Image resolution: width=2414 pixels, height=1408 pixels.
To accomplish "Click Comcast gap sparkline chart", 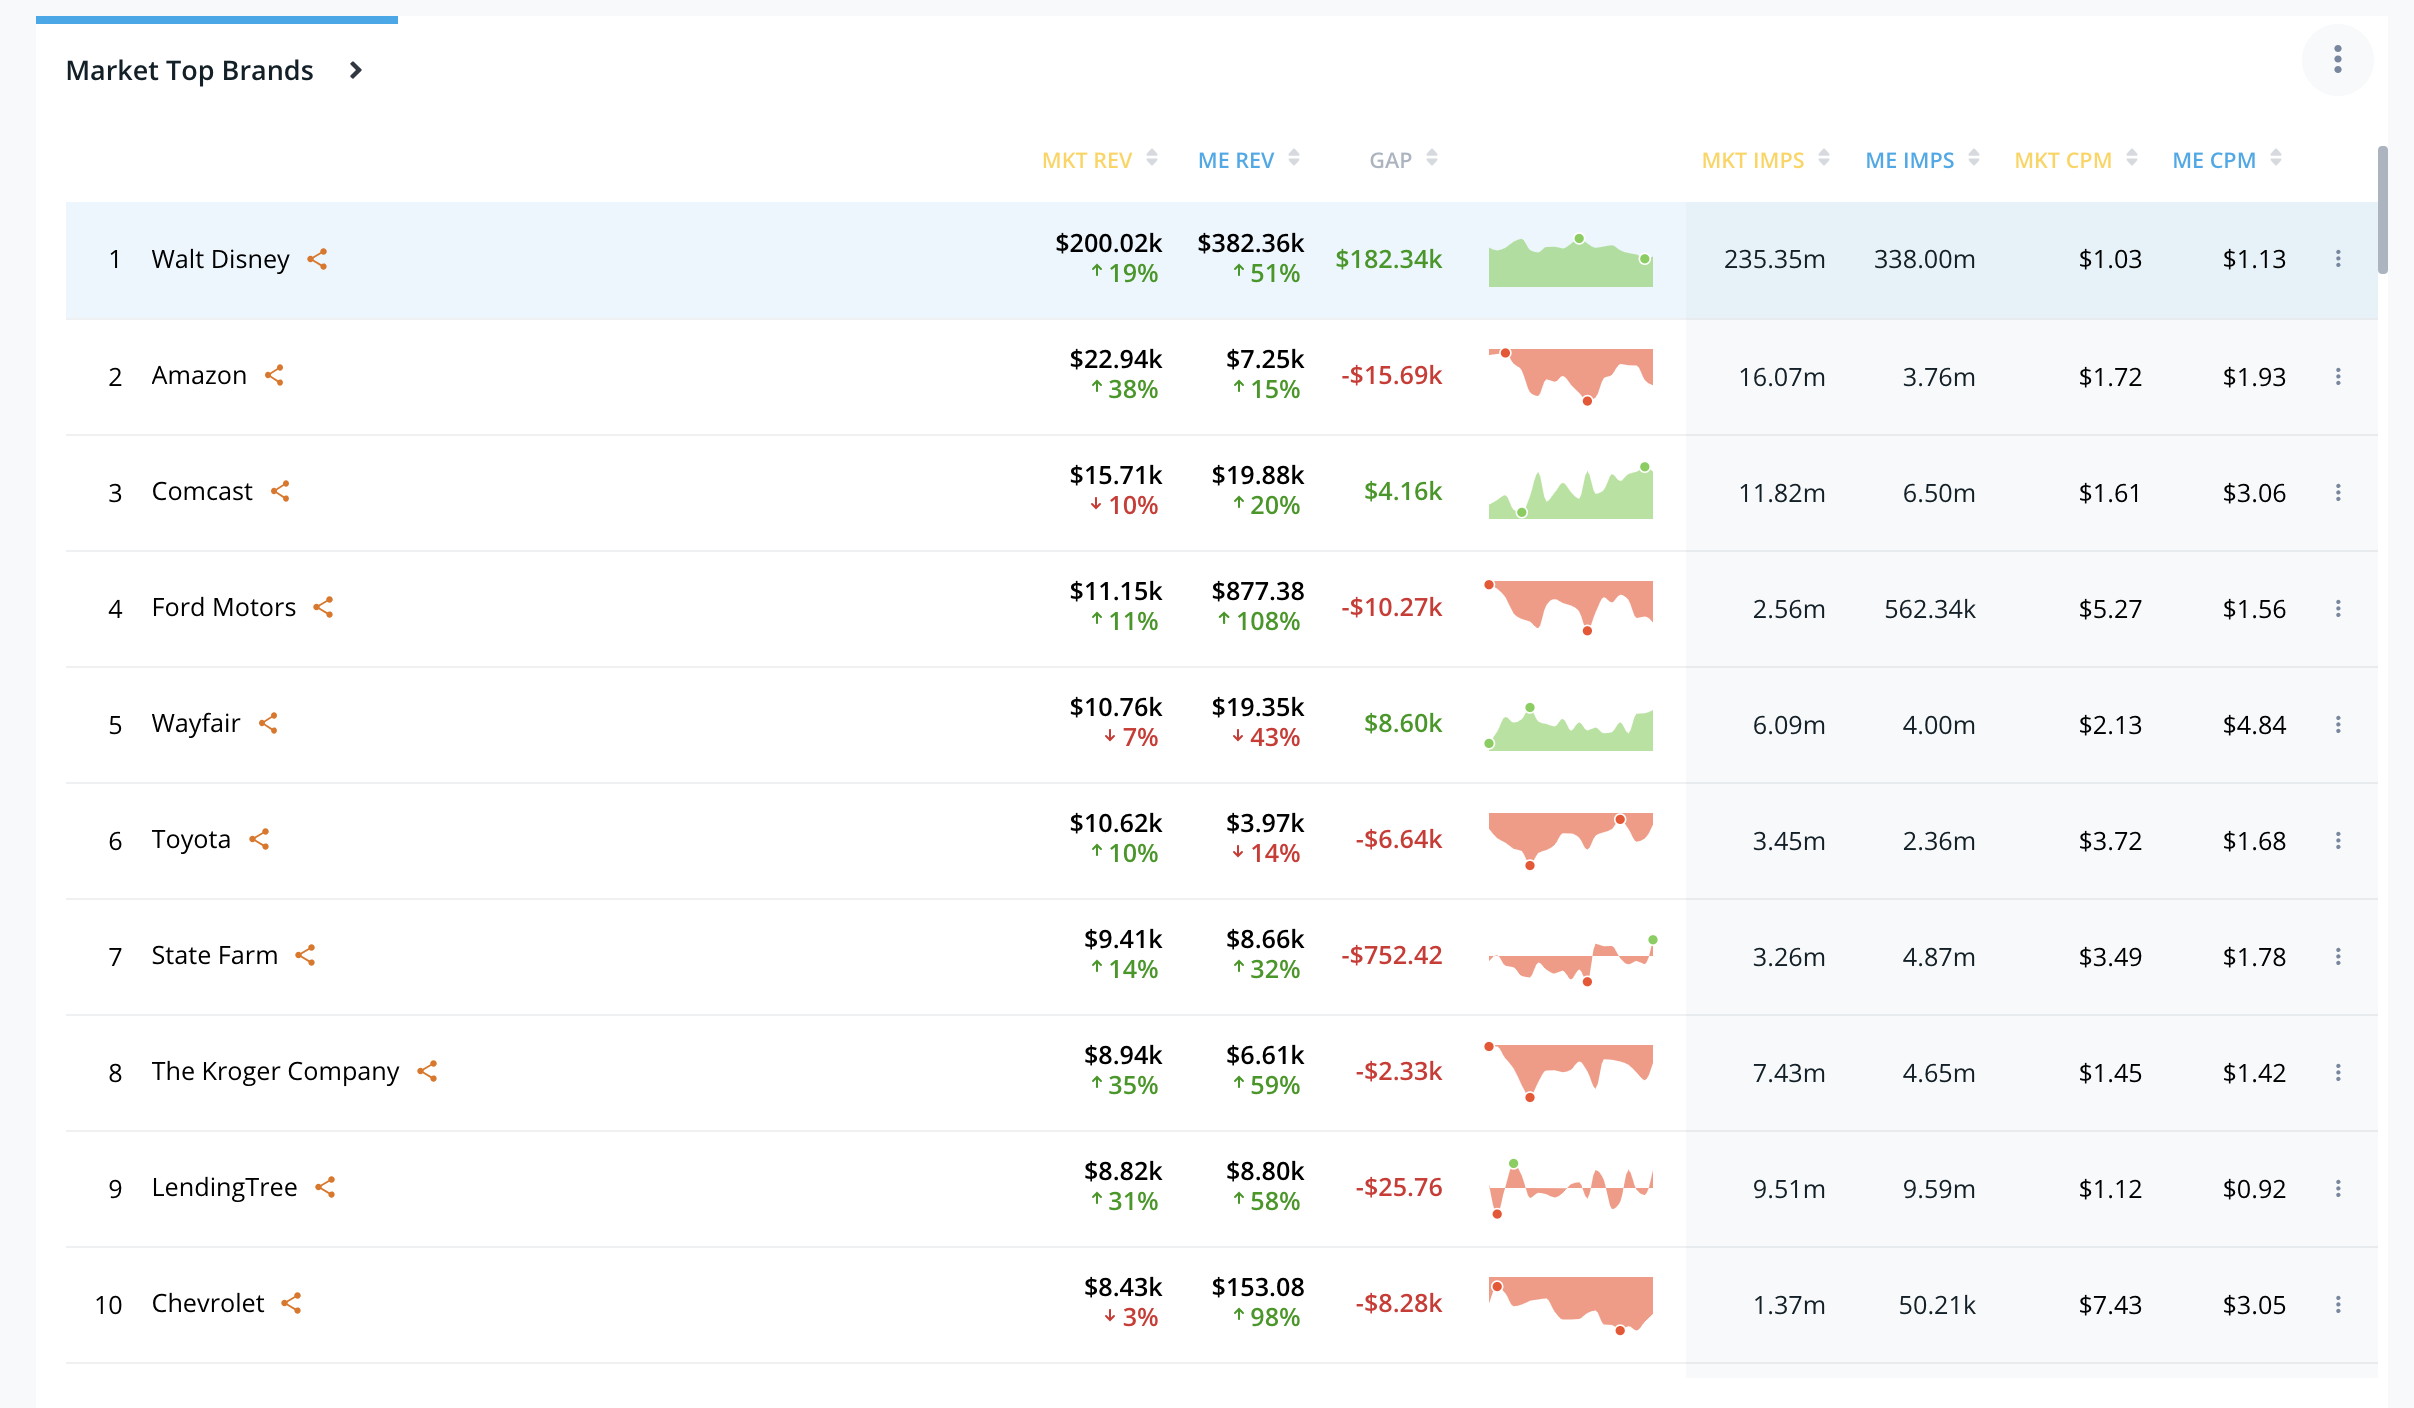I will coord(1570,491).
